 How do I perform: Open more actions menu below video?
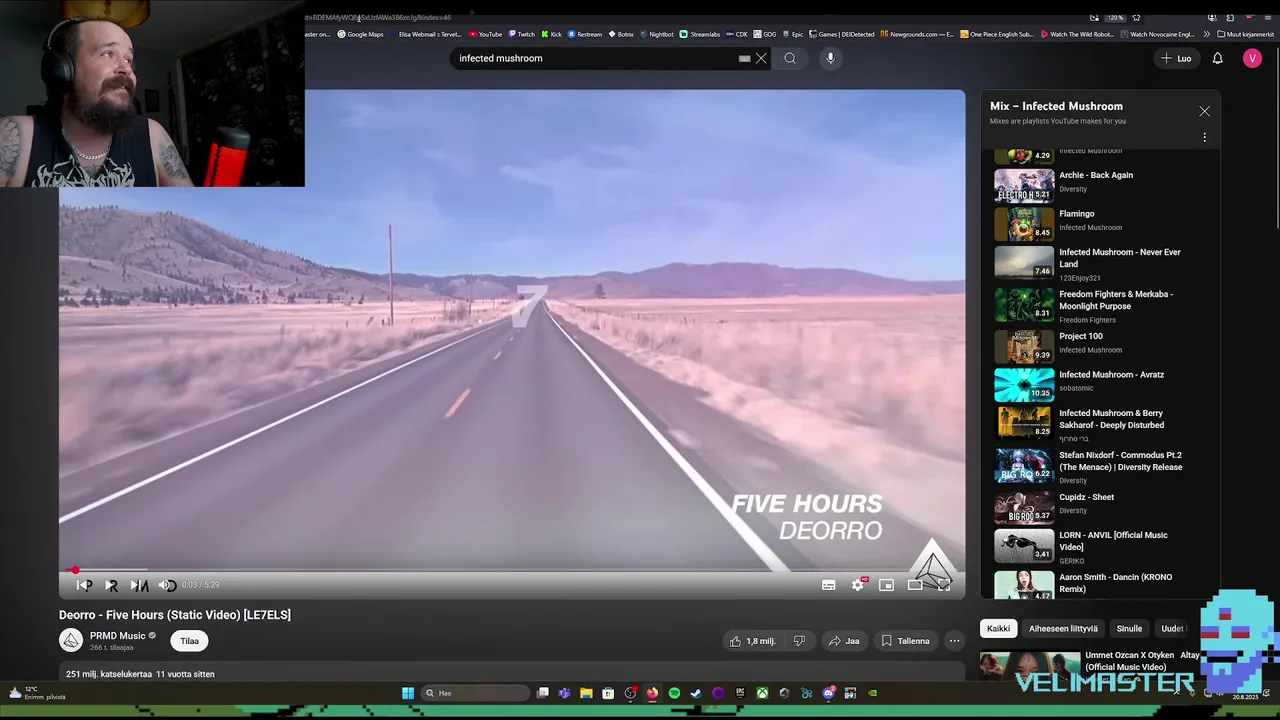(954, 641)
